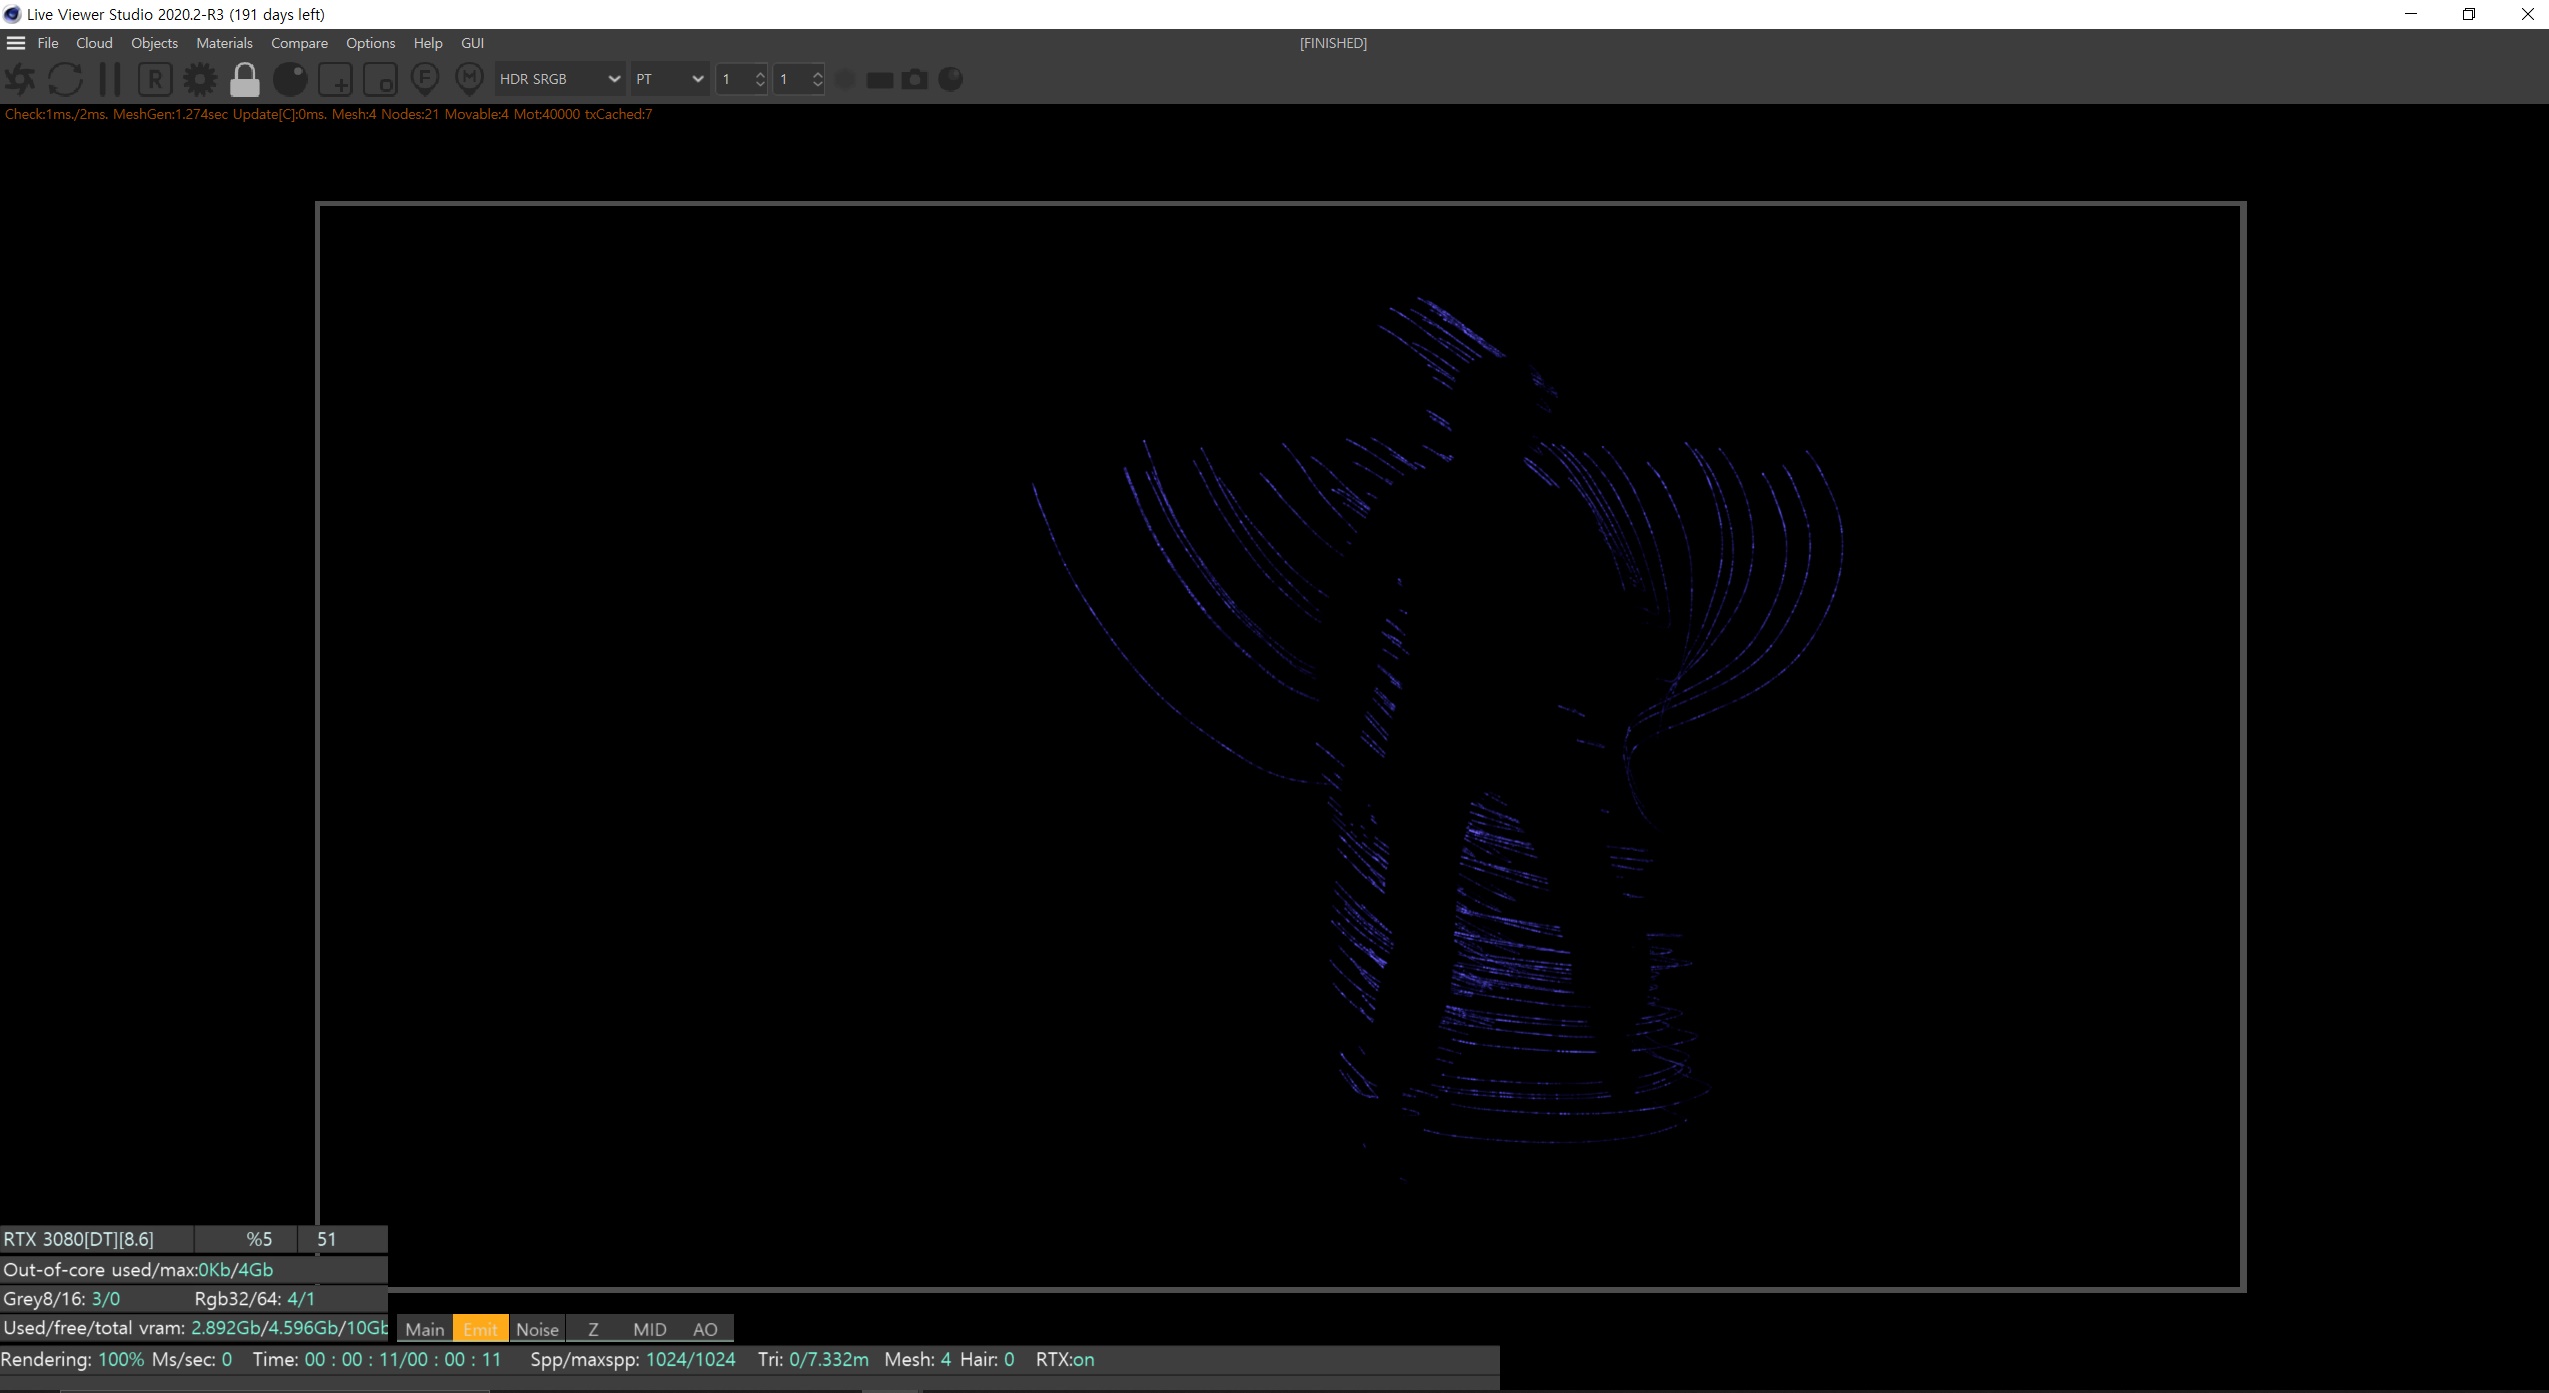This screenshot has height=1393, width=2549.
Task: Restart the render with circular arrows icon
Action: tap(66, 79)
